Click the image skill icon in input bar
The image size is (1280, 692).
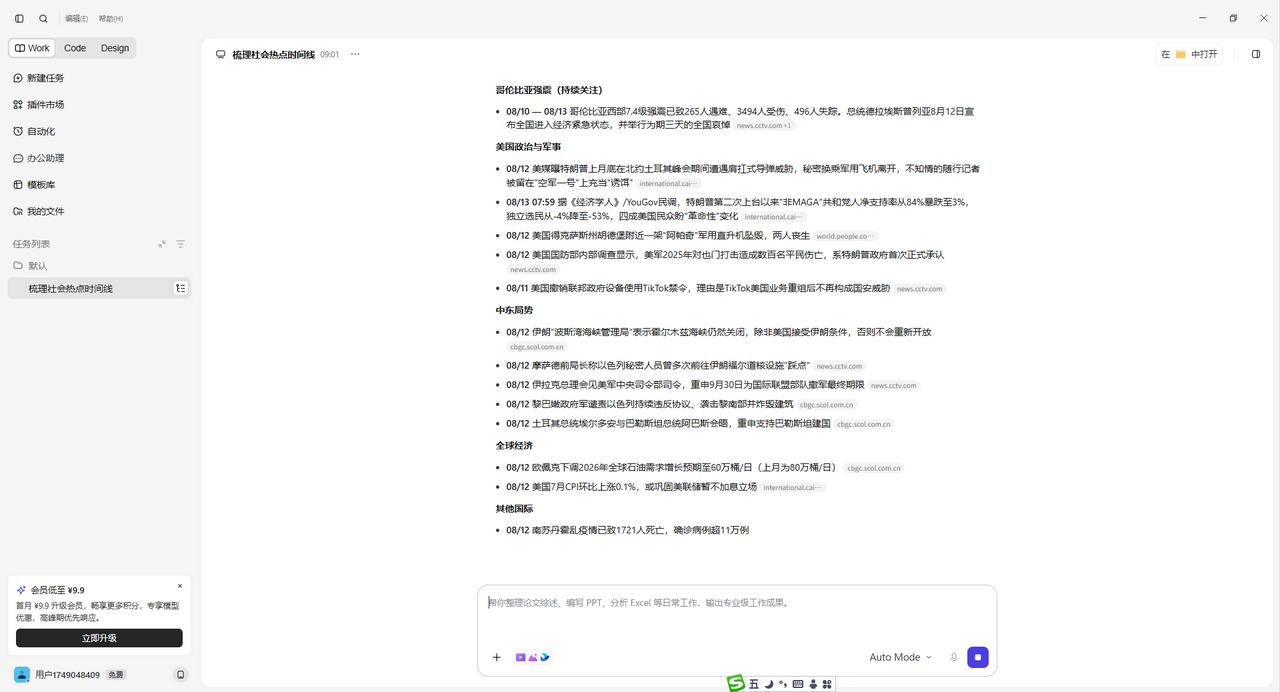tap(532, 657)
